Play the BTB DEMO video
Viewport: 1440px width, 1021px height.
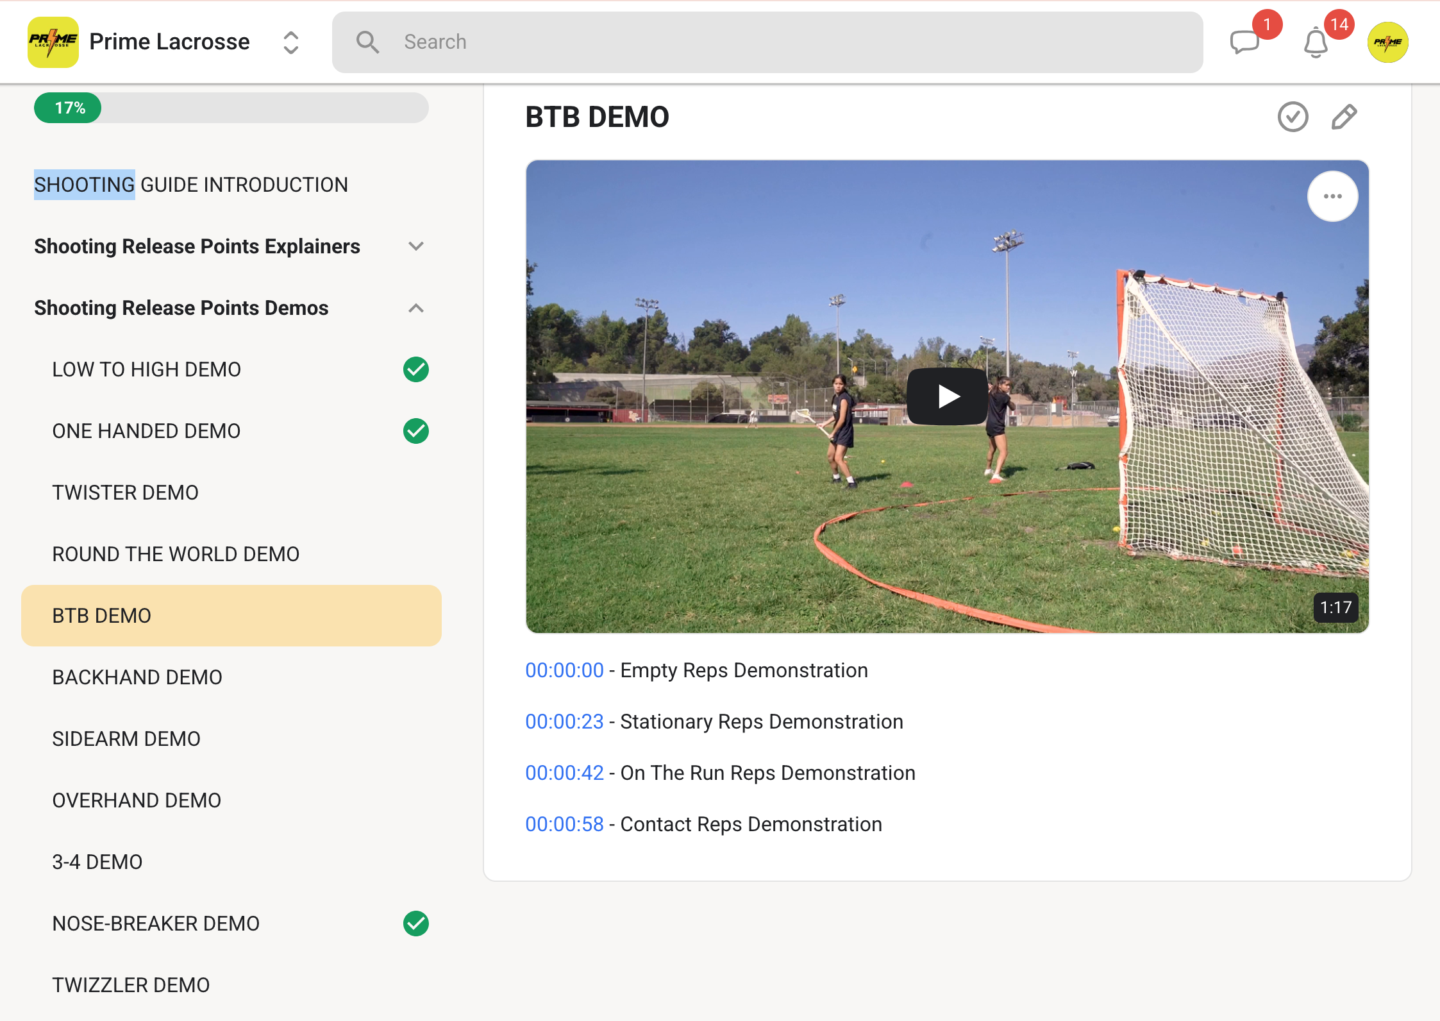(947, 397)
